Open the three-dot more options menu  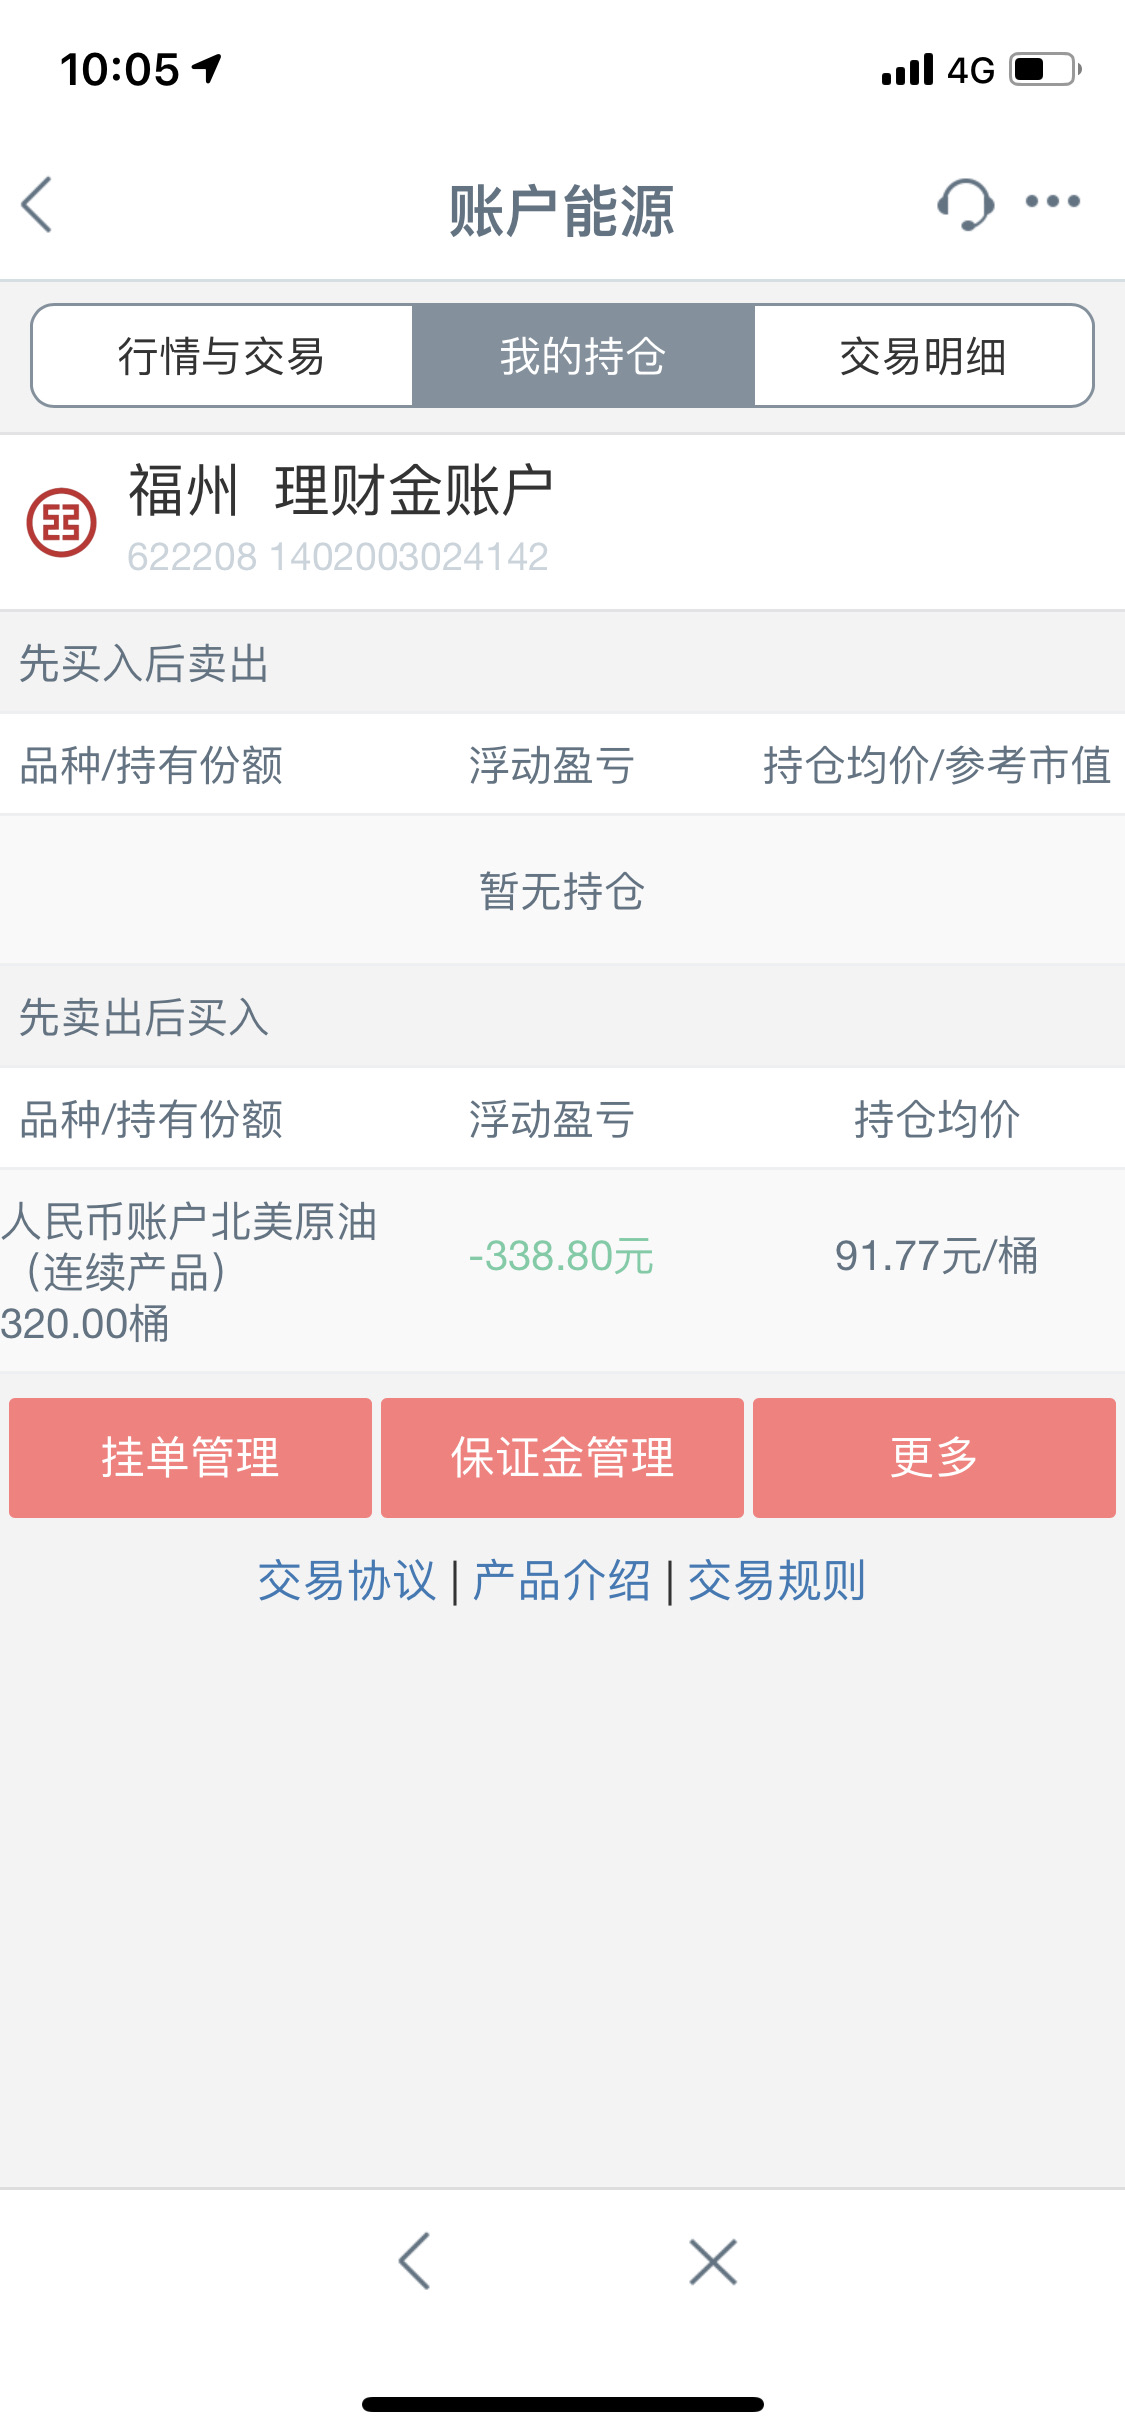(1053, 202)
